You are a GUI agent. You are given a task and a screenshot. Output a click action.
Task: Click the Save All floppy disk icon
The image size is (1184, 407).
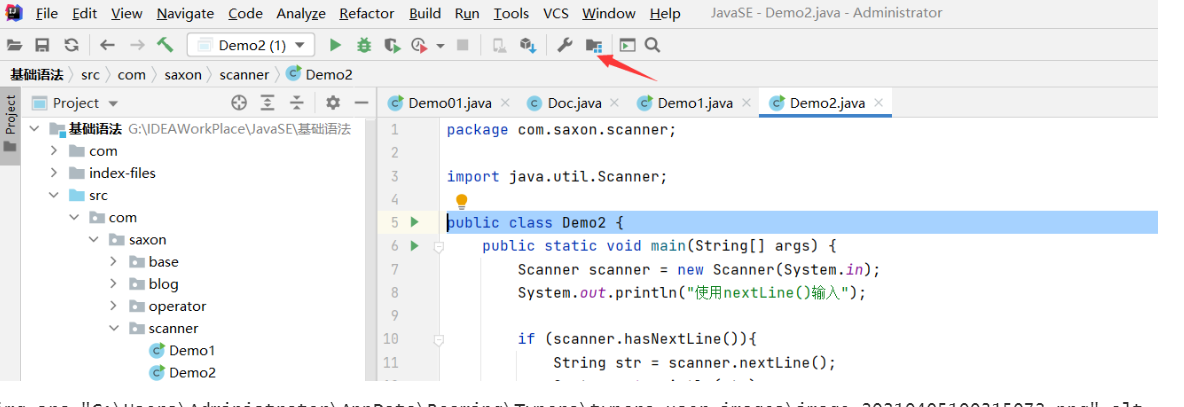(x=42, y=45)
